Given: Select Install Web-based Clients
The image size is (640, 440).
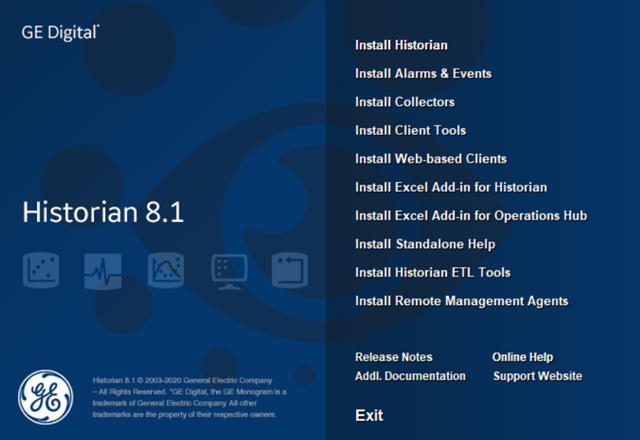Looking at the screenshot, I should coord(431,159).
